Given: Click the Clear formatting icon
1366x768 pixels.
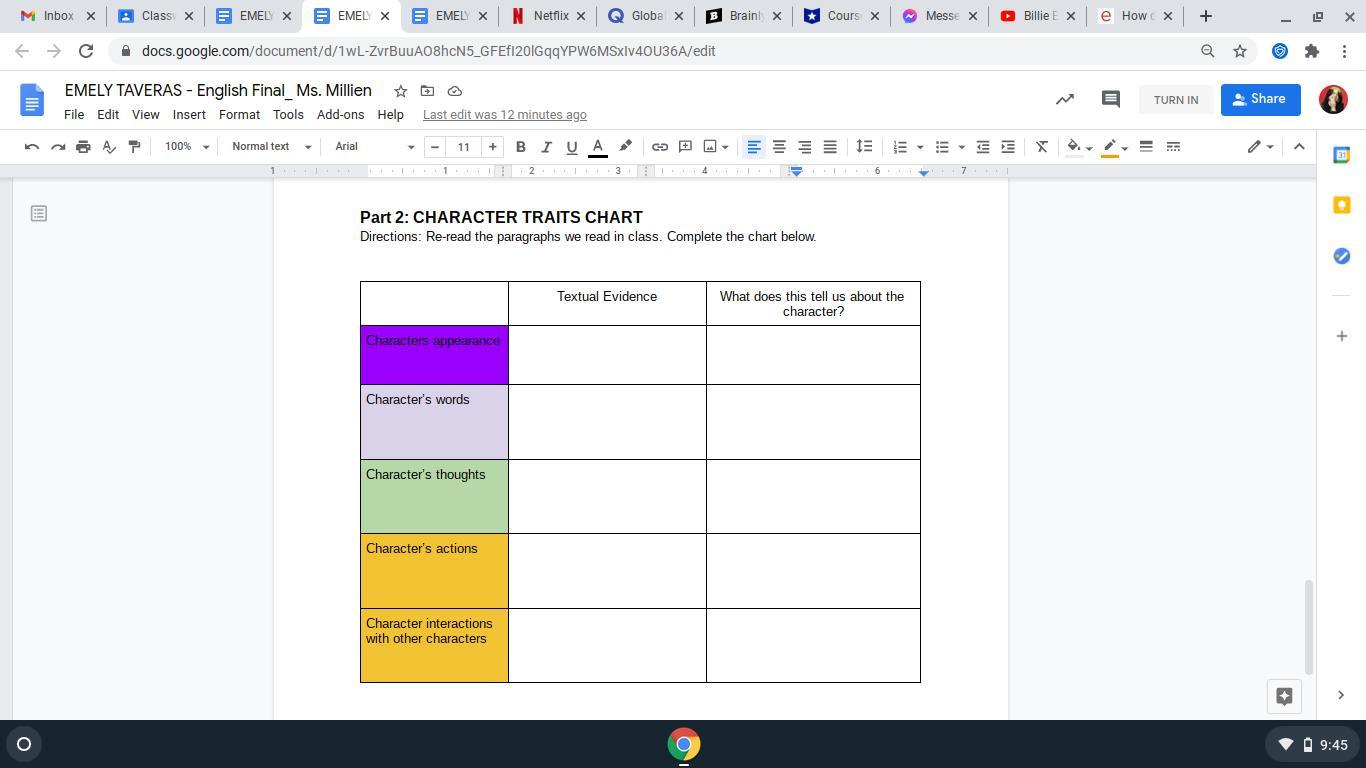Looking at the screenshot, I should [1041, 147].
